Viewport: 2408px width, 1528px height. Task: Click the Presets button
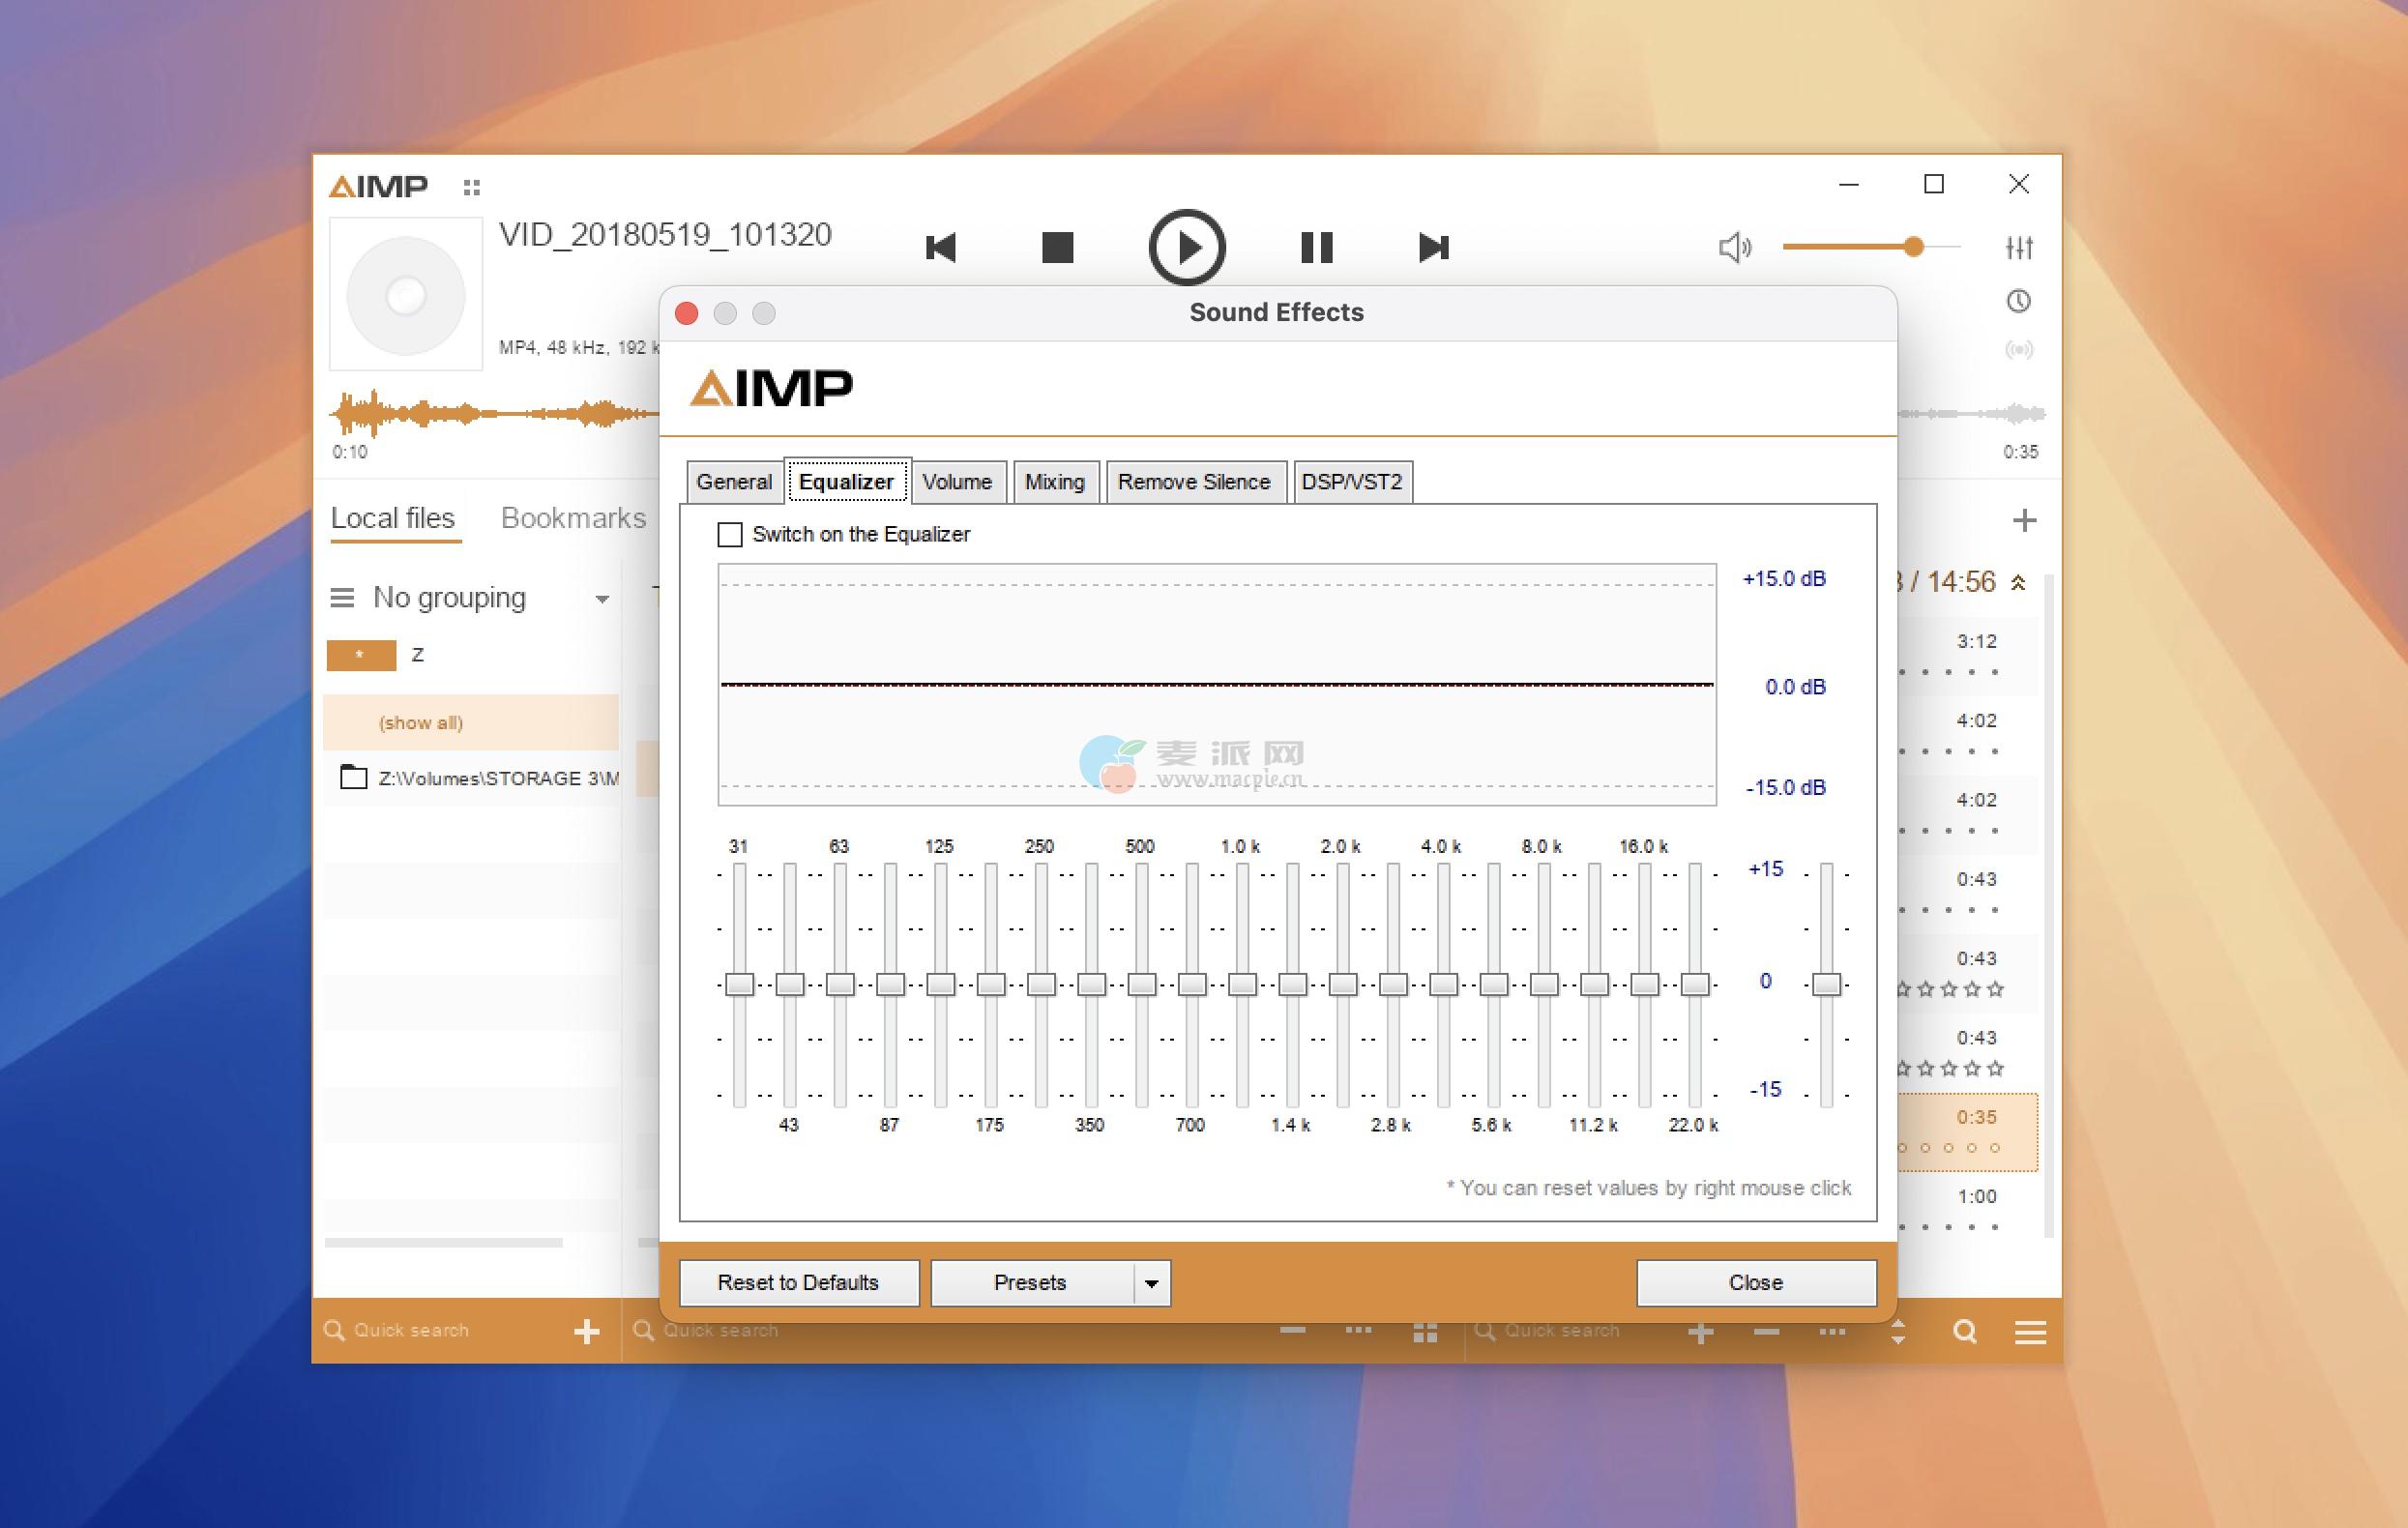click(1031, 1282)
